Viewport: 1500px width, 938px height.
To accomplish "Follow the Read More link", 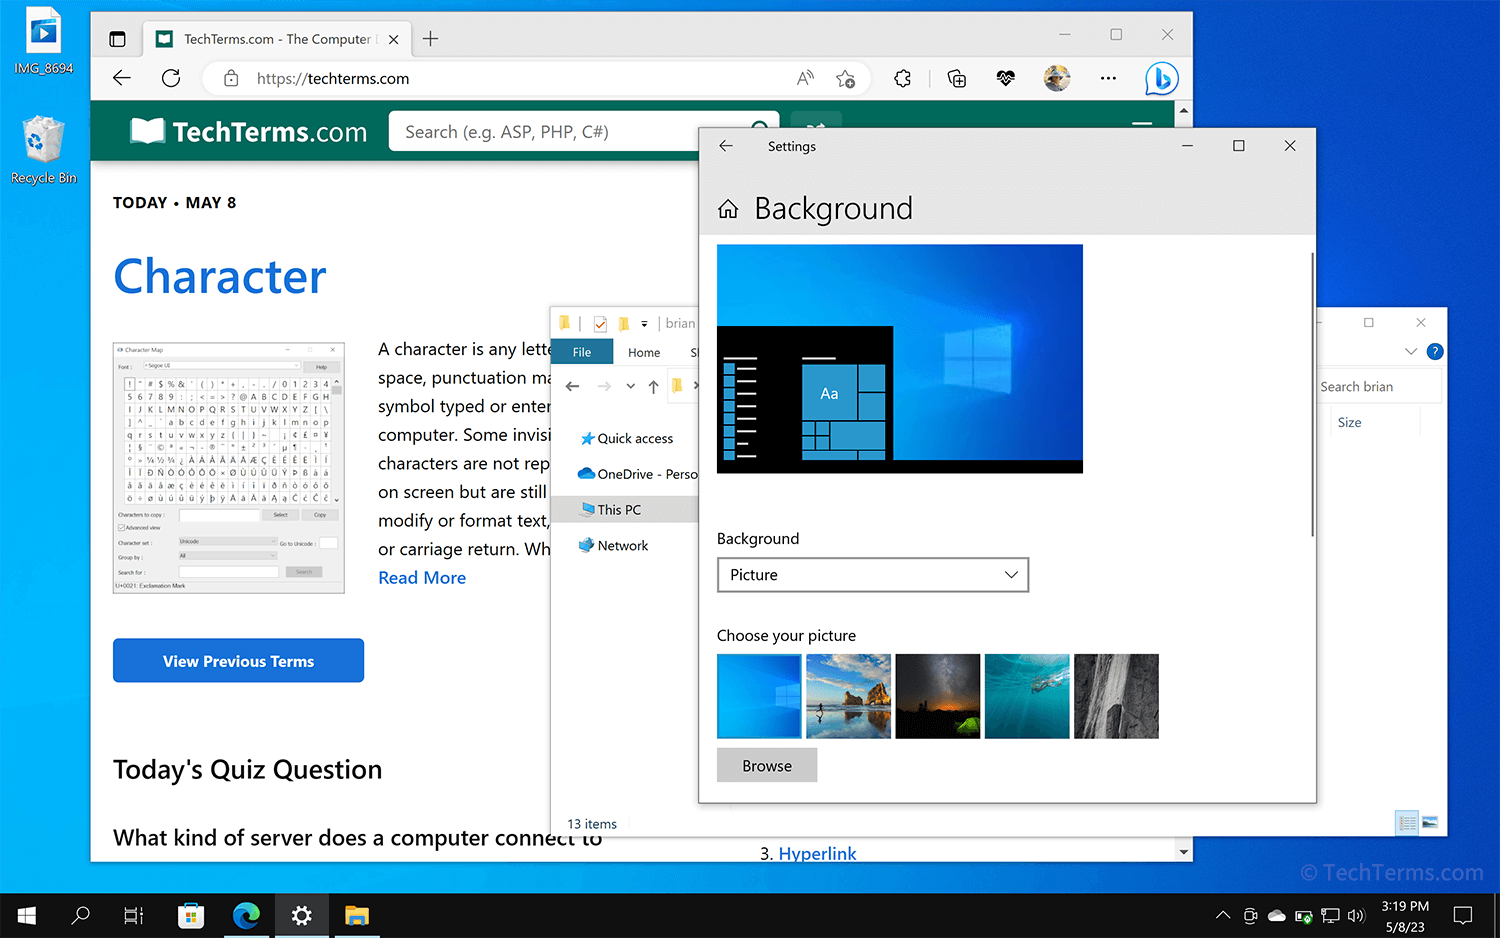I will point(422,578).
